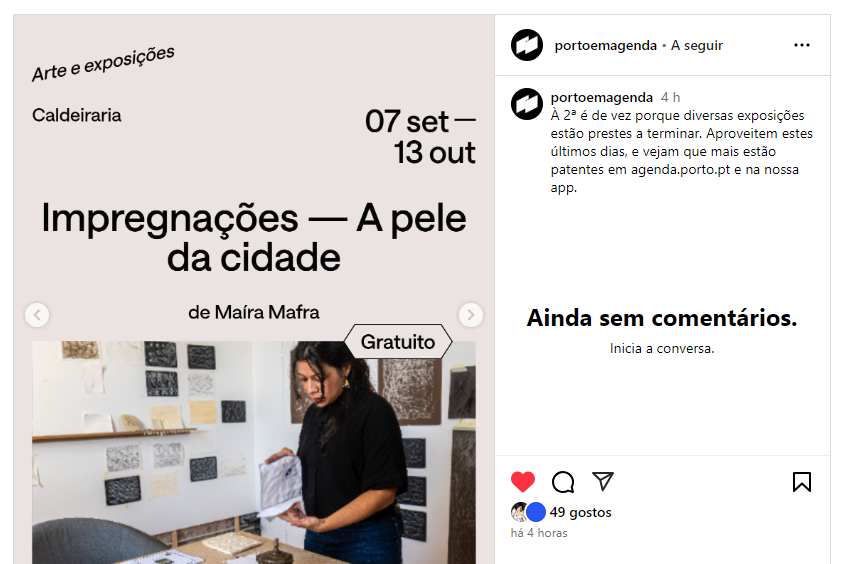Open portoemagenda profile picture in header

click(527, 45)
